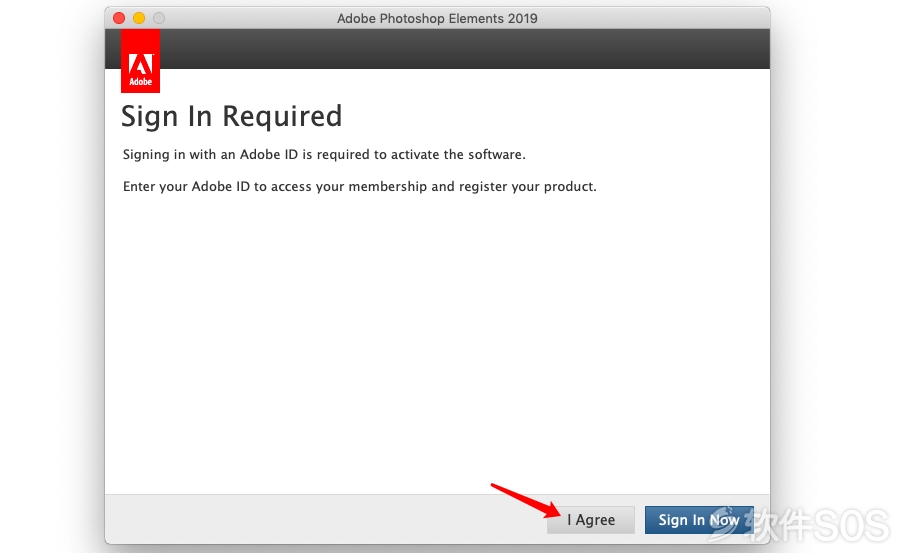Click the Adobe Photoshop Elements 2019 title text
The height and width of the screenshot is (553, 904).
(437, 18)
